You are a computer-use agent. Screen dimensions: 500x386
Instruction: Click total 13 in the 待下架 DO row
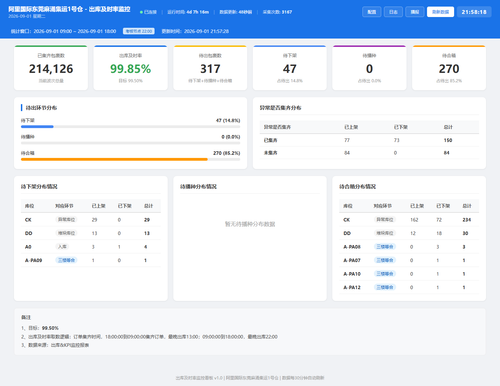click(x=147, y=233)
